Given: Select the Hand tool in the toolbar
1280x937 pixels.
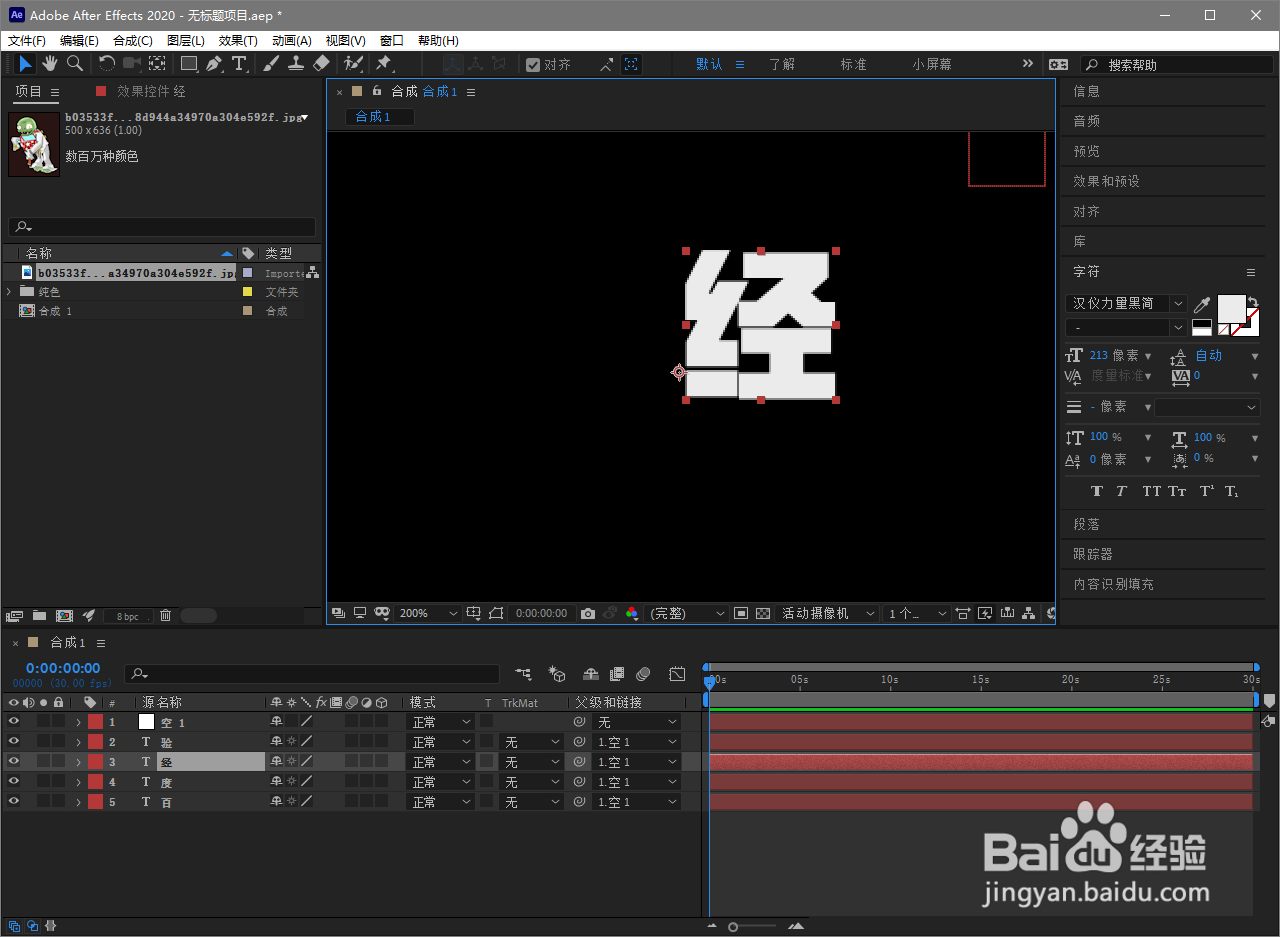Looking at the screenshot, I should tap(49, 63).
